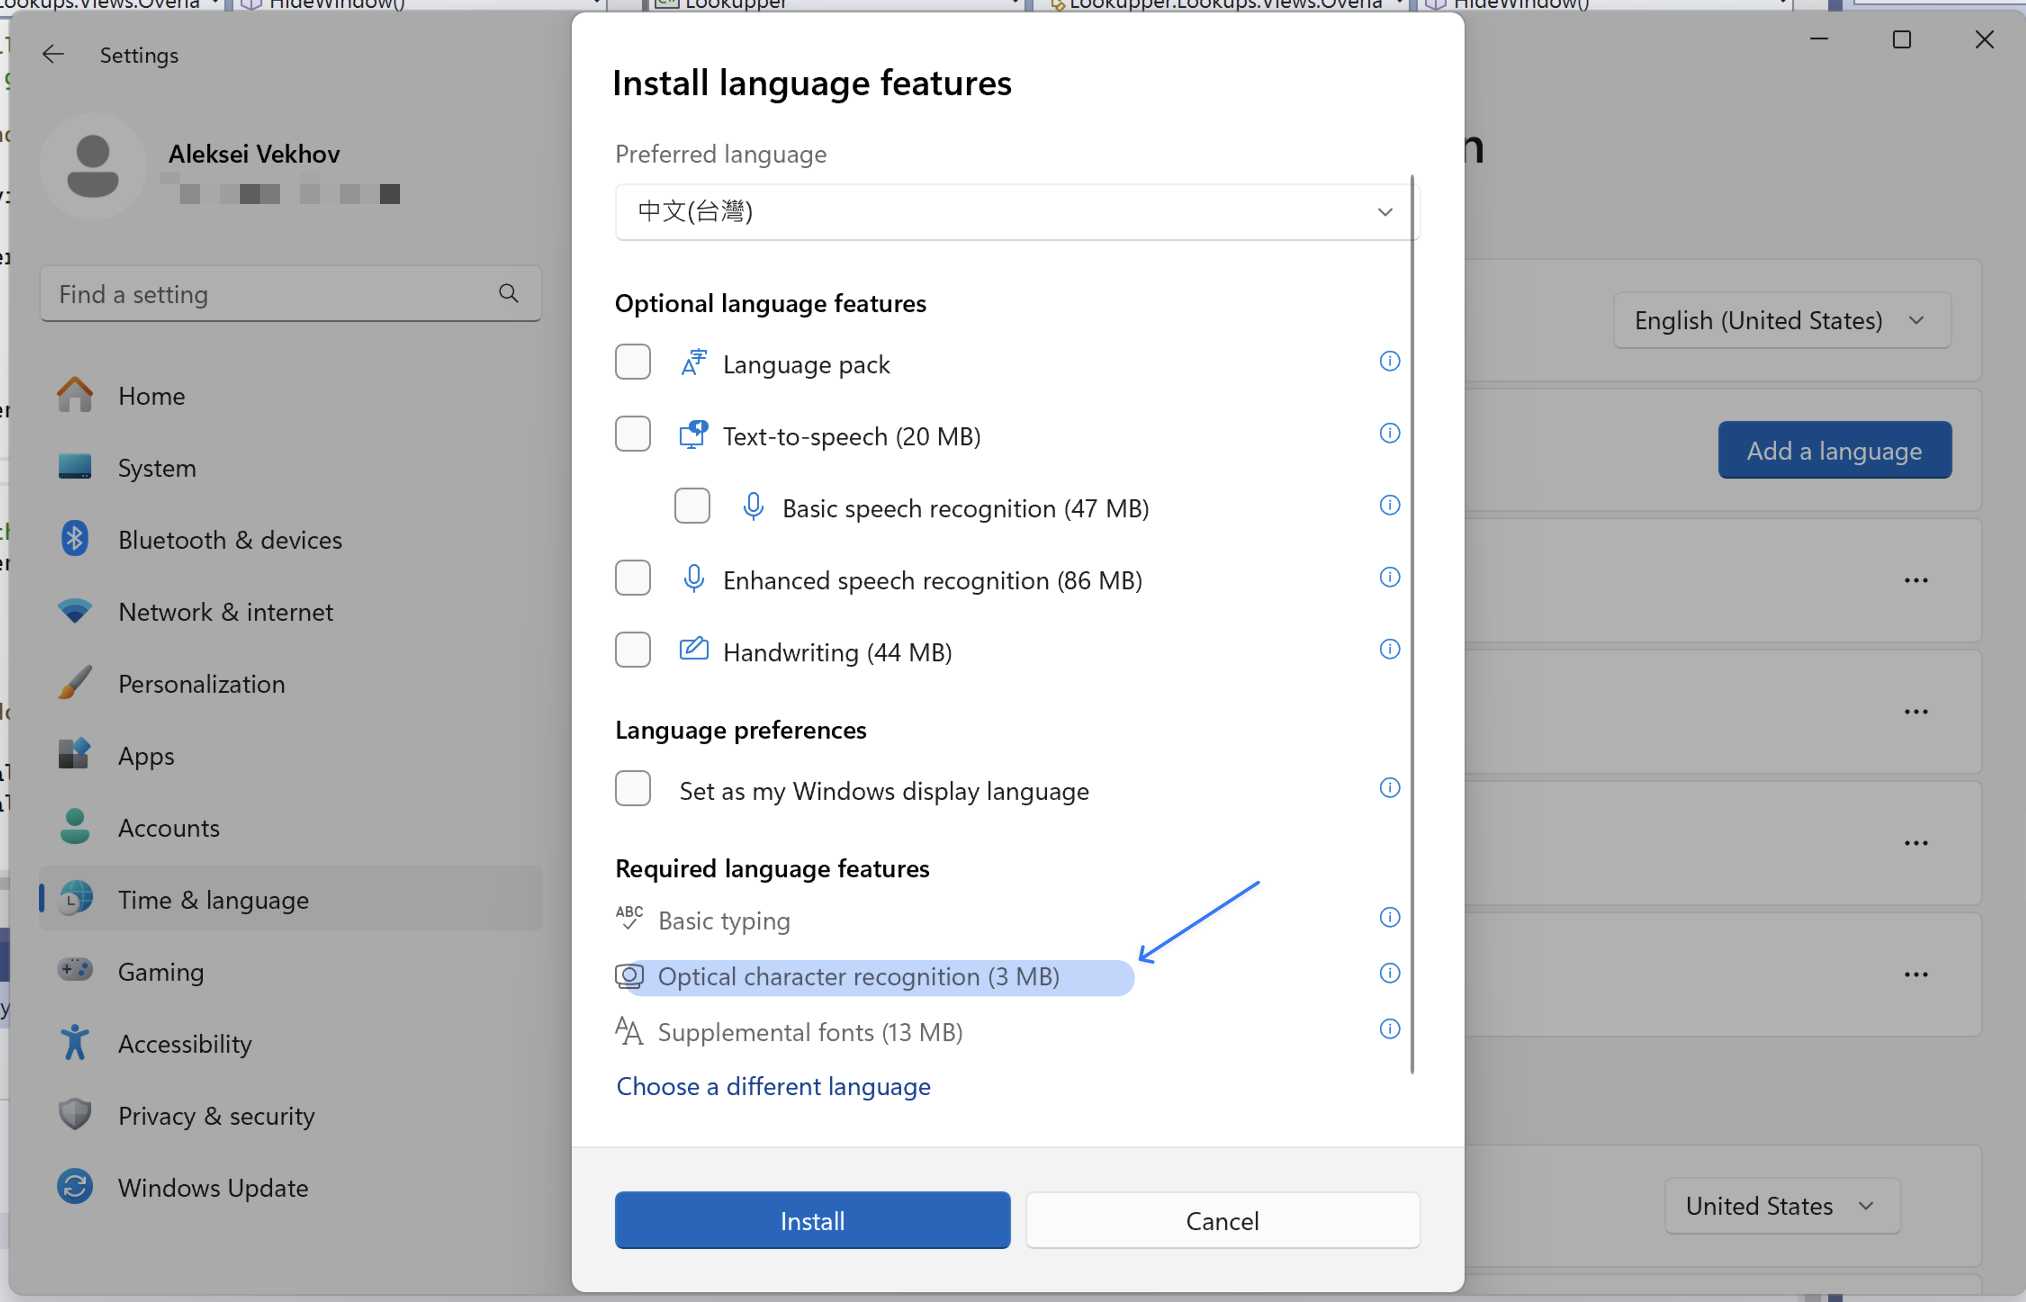Open the Home settings page
Screen dimensions: 2026x1302
pyautogui.click(x=291, y=395)
